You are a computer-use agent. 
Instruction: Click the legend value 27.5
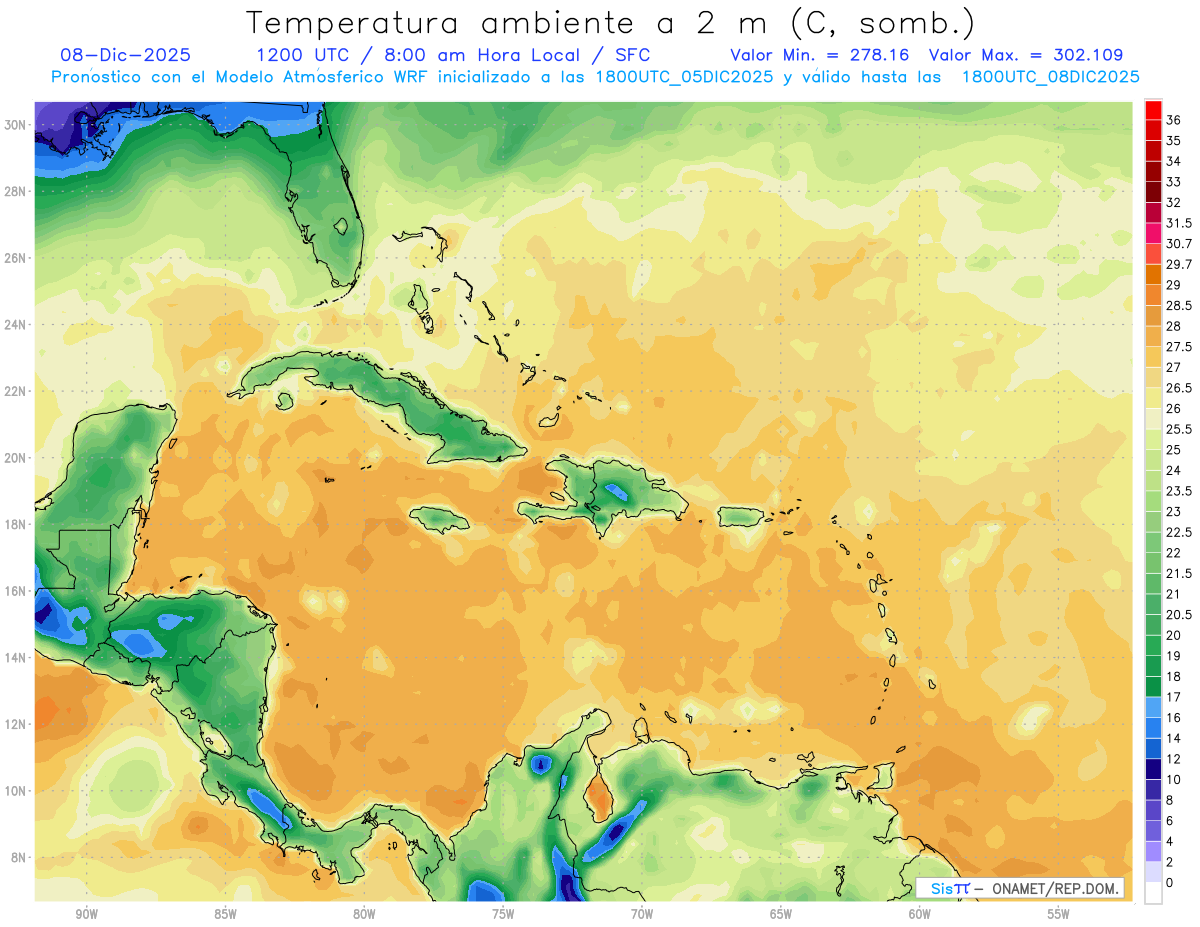(x=1179, y=347)
